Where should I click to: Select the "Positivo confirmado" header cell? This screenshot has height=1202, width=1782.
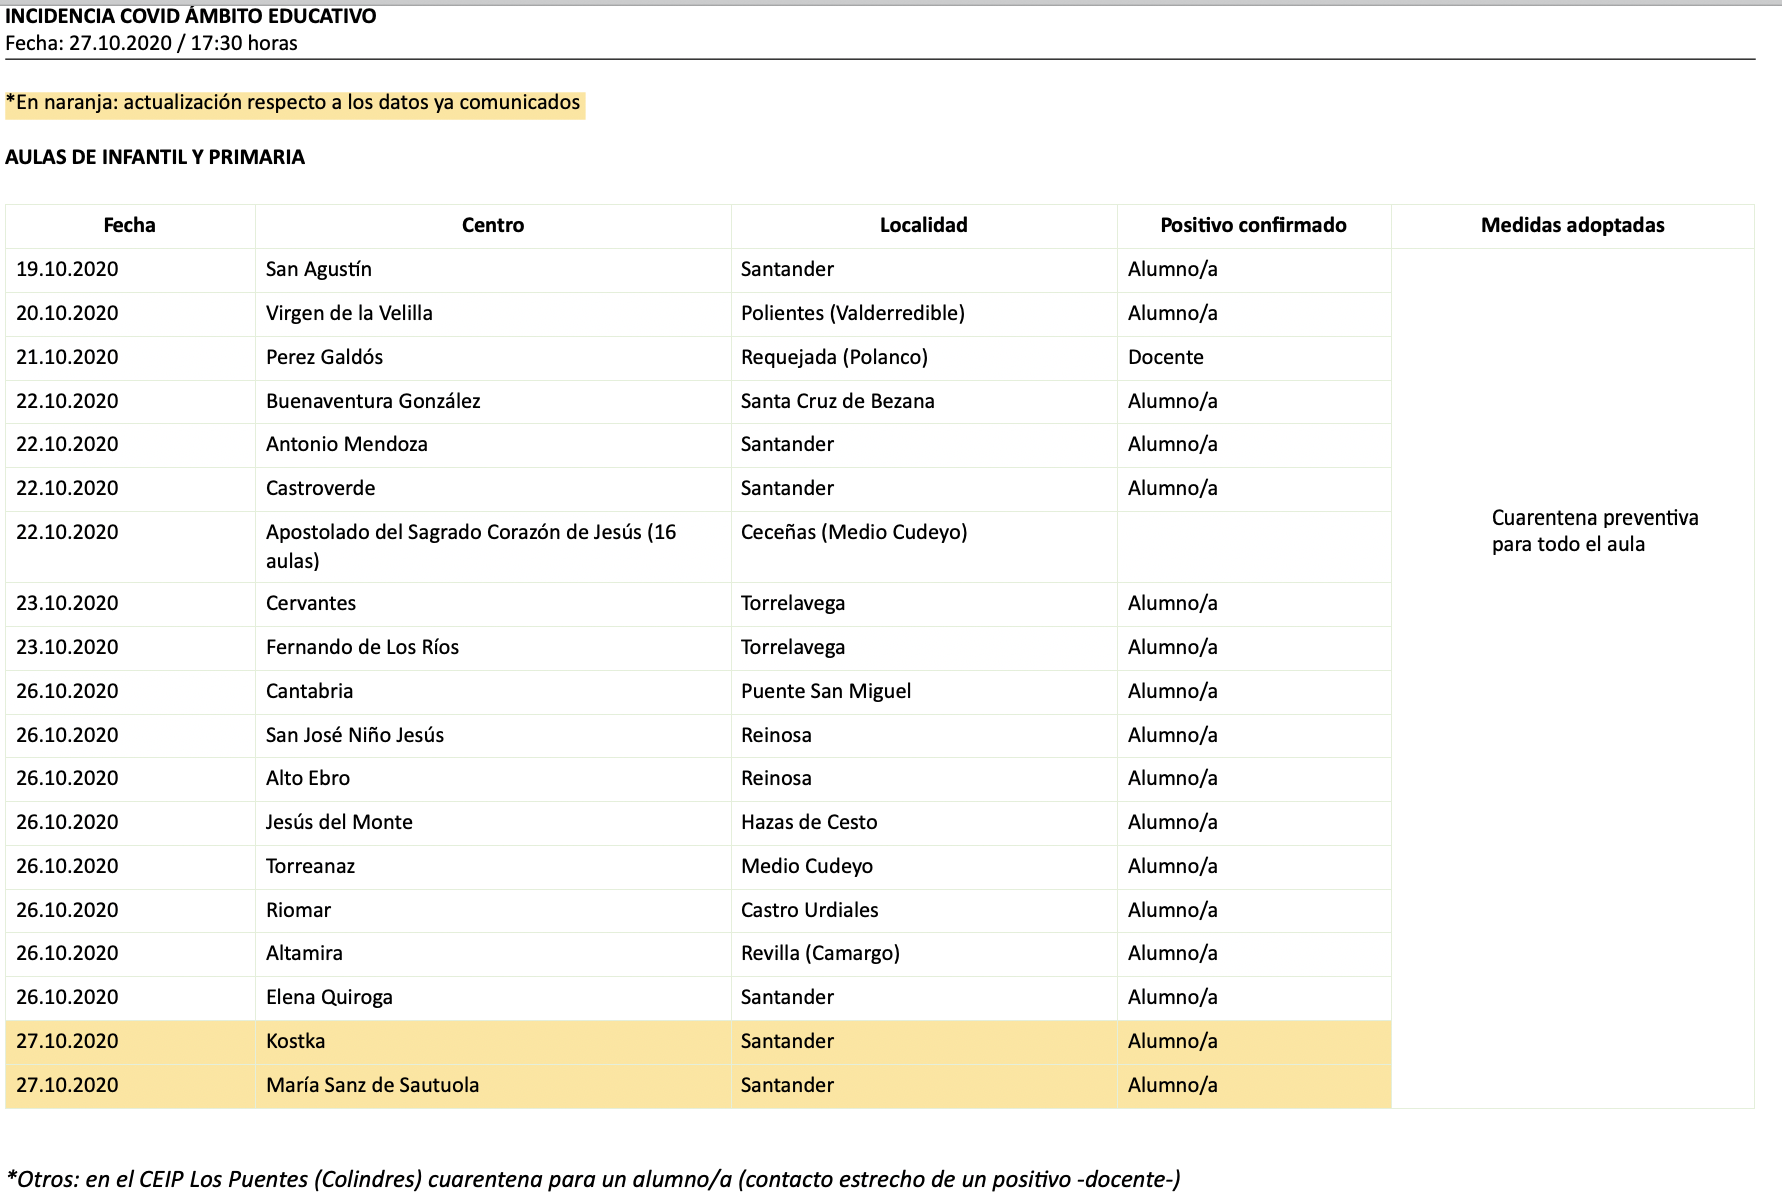click(x=1252, y=225)
